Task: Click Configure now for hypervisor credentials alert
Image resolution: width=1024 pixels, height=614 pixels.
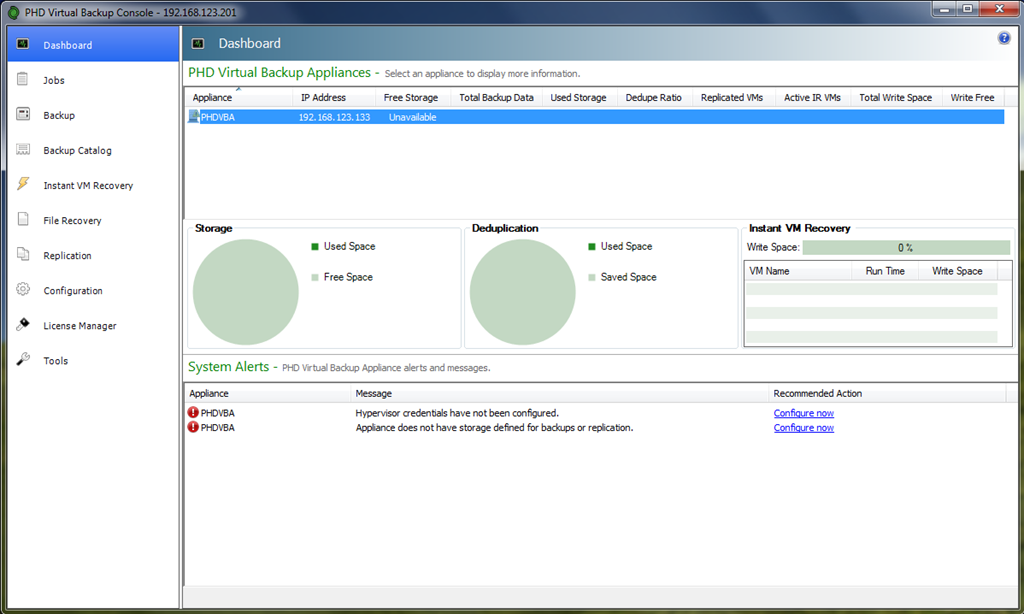Action: pyautogui.click(x=803, y=413)
